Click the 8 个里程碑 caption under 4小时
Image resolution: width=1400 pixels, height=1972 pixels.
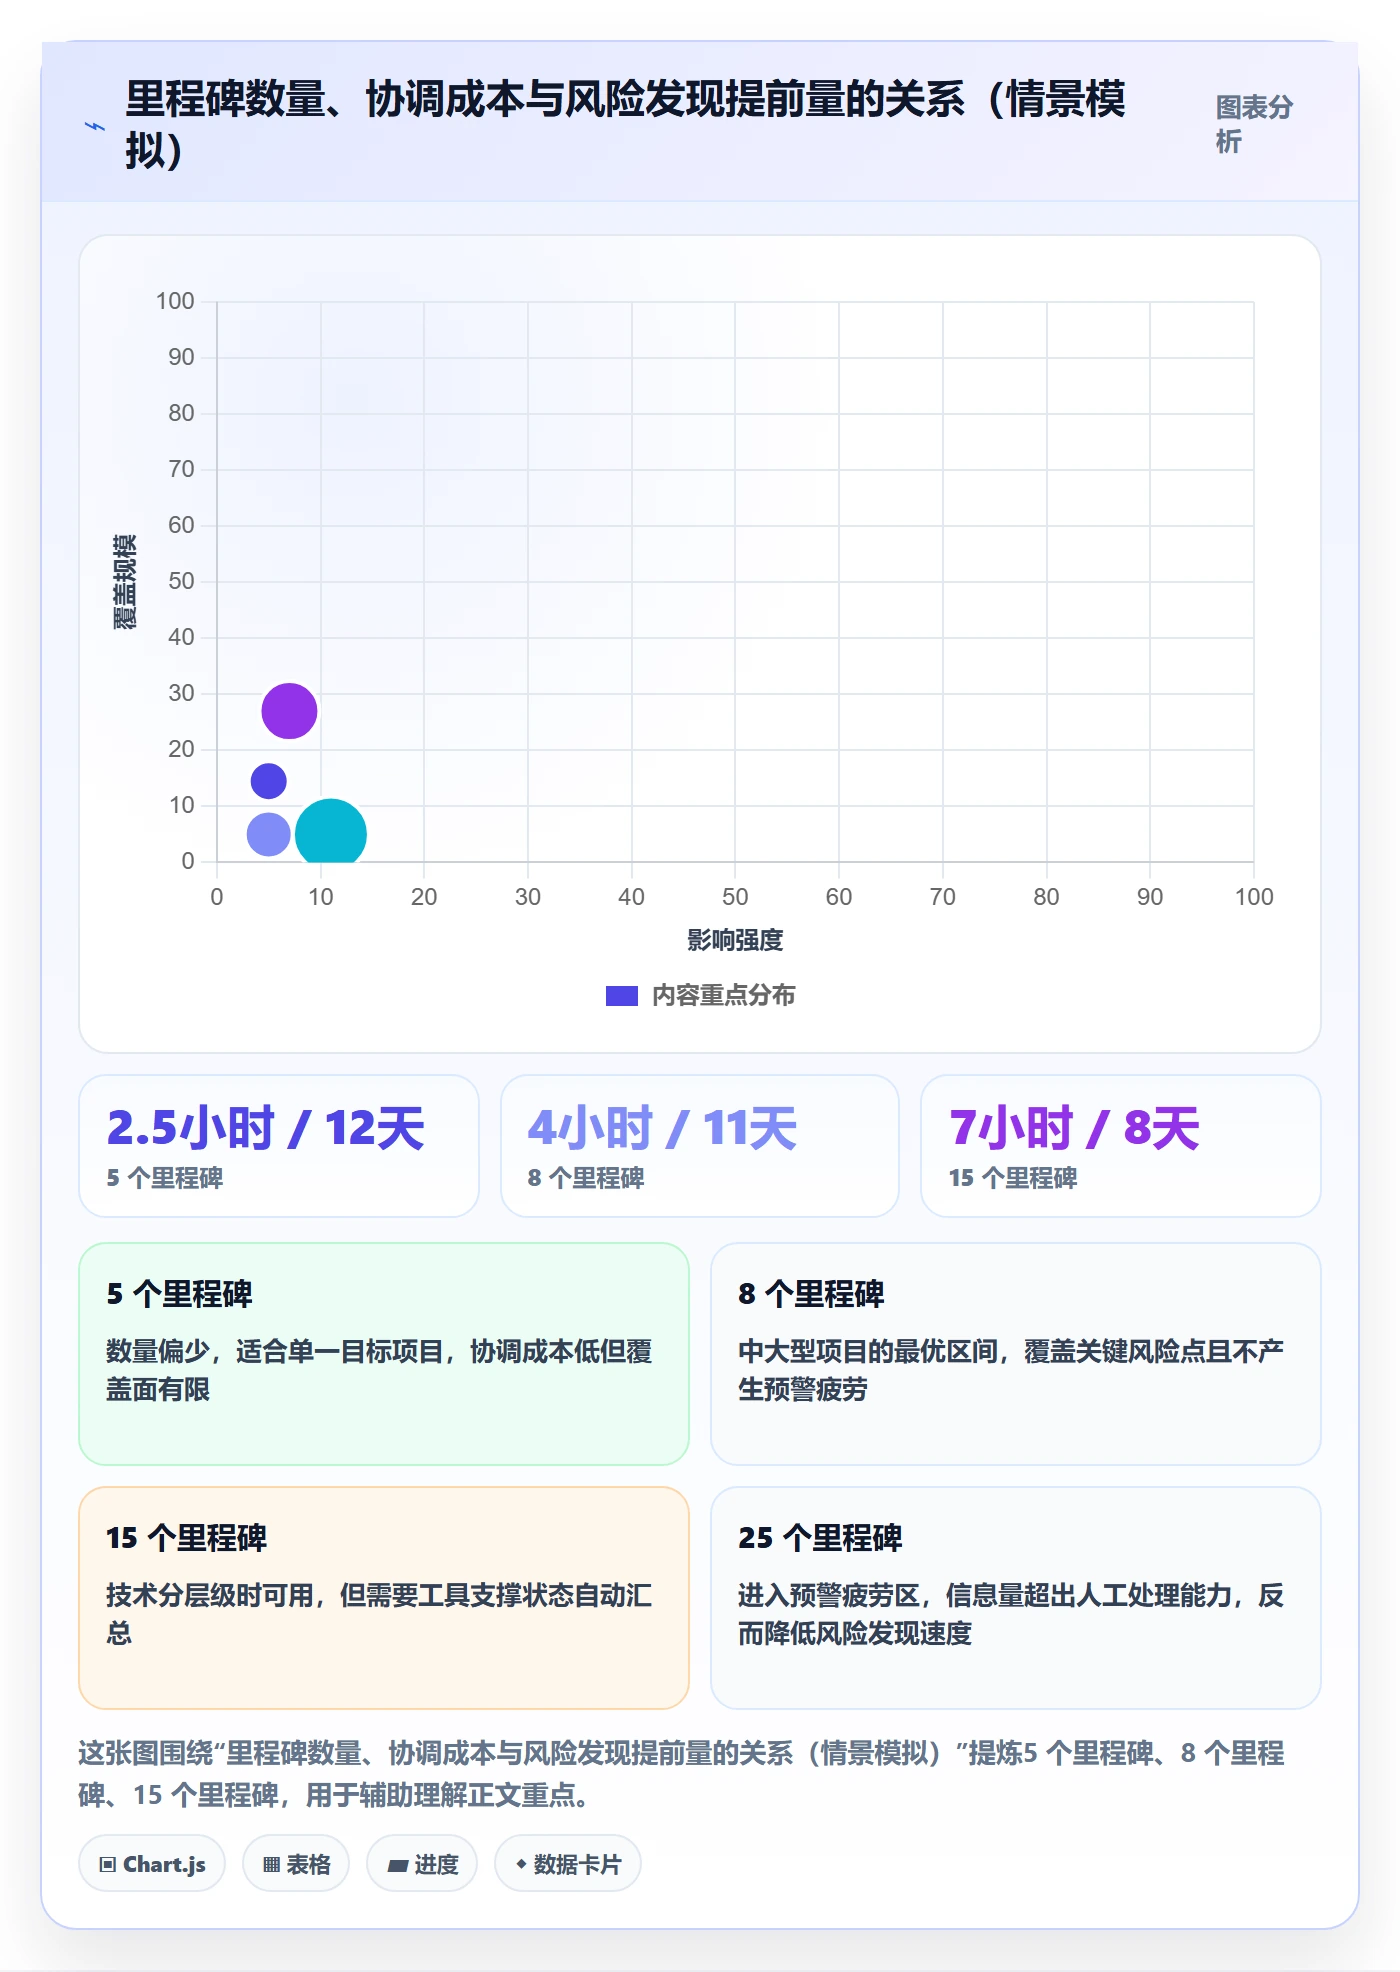[586, 1178]
